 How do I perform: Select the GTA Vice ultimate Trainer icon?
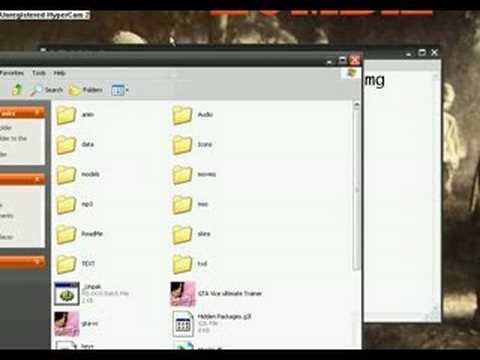tap(183, 294)
